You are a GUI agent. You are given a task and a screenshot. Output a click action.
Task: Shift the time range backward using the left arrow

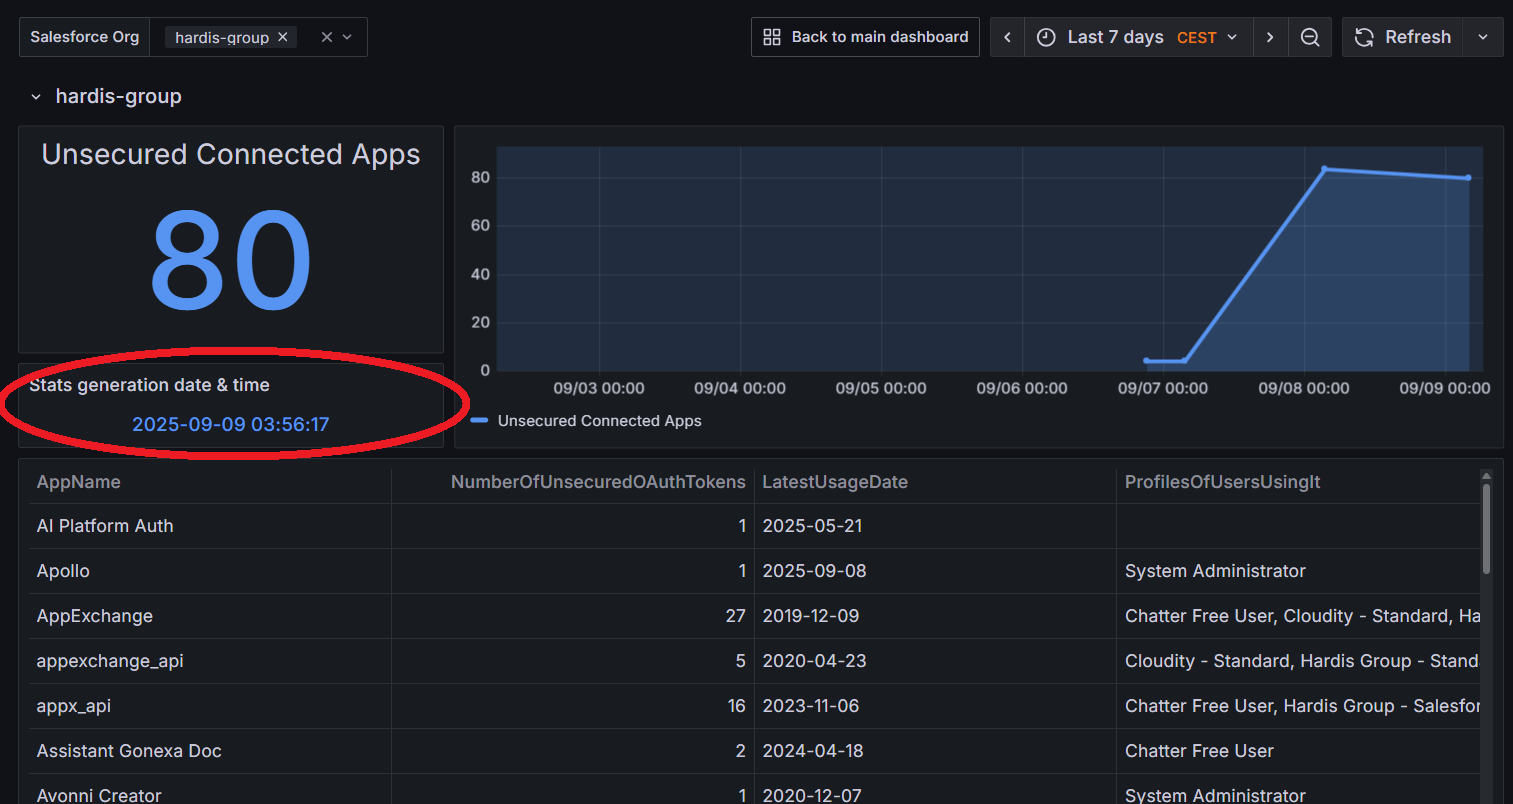pyautogui.click(x=1007, y=37)
